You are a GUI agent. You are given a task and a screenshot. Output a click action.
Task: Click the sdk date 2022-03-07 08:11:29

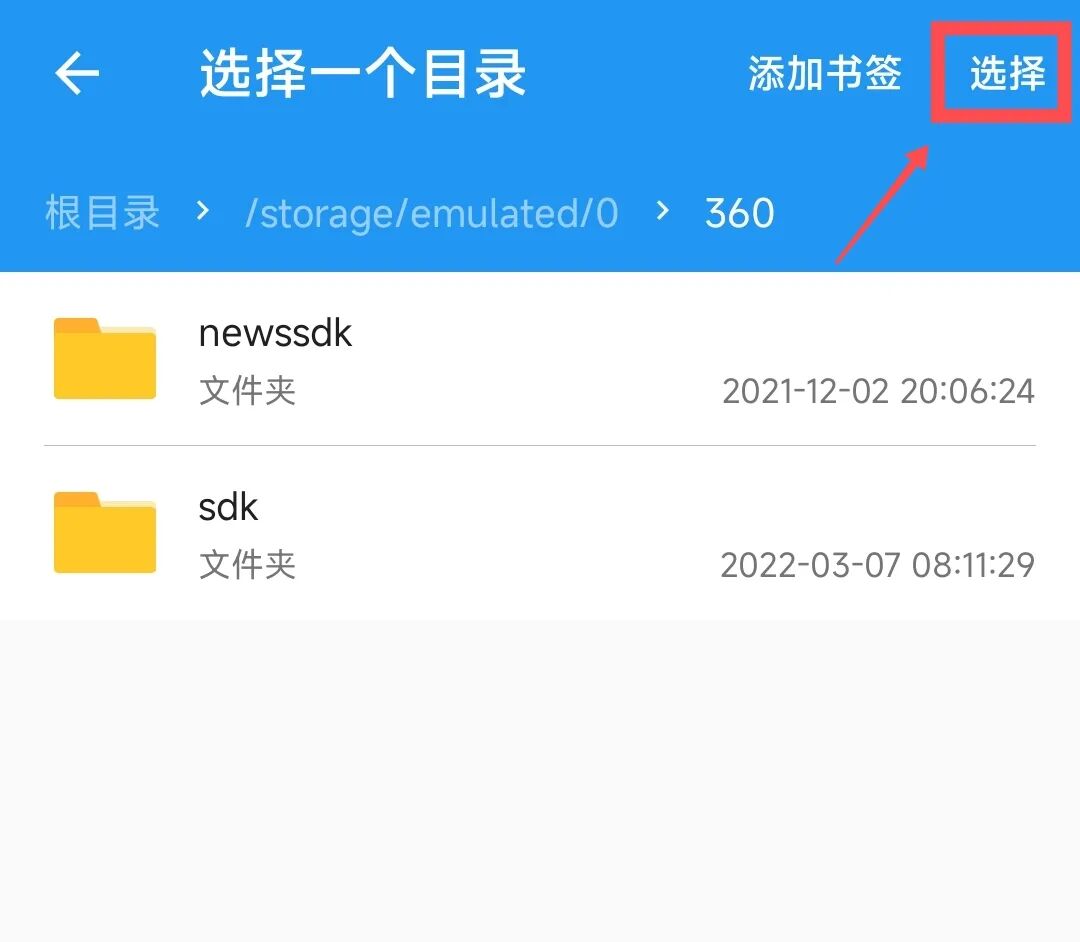[x=878, y=565]
